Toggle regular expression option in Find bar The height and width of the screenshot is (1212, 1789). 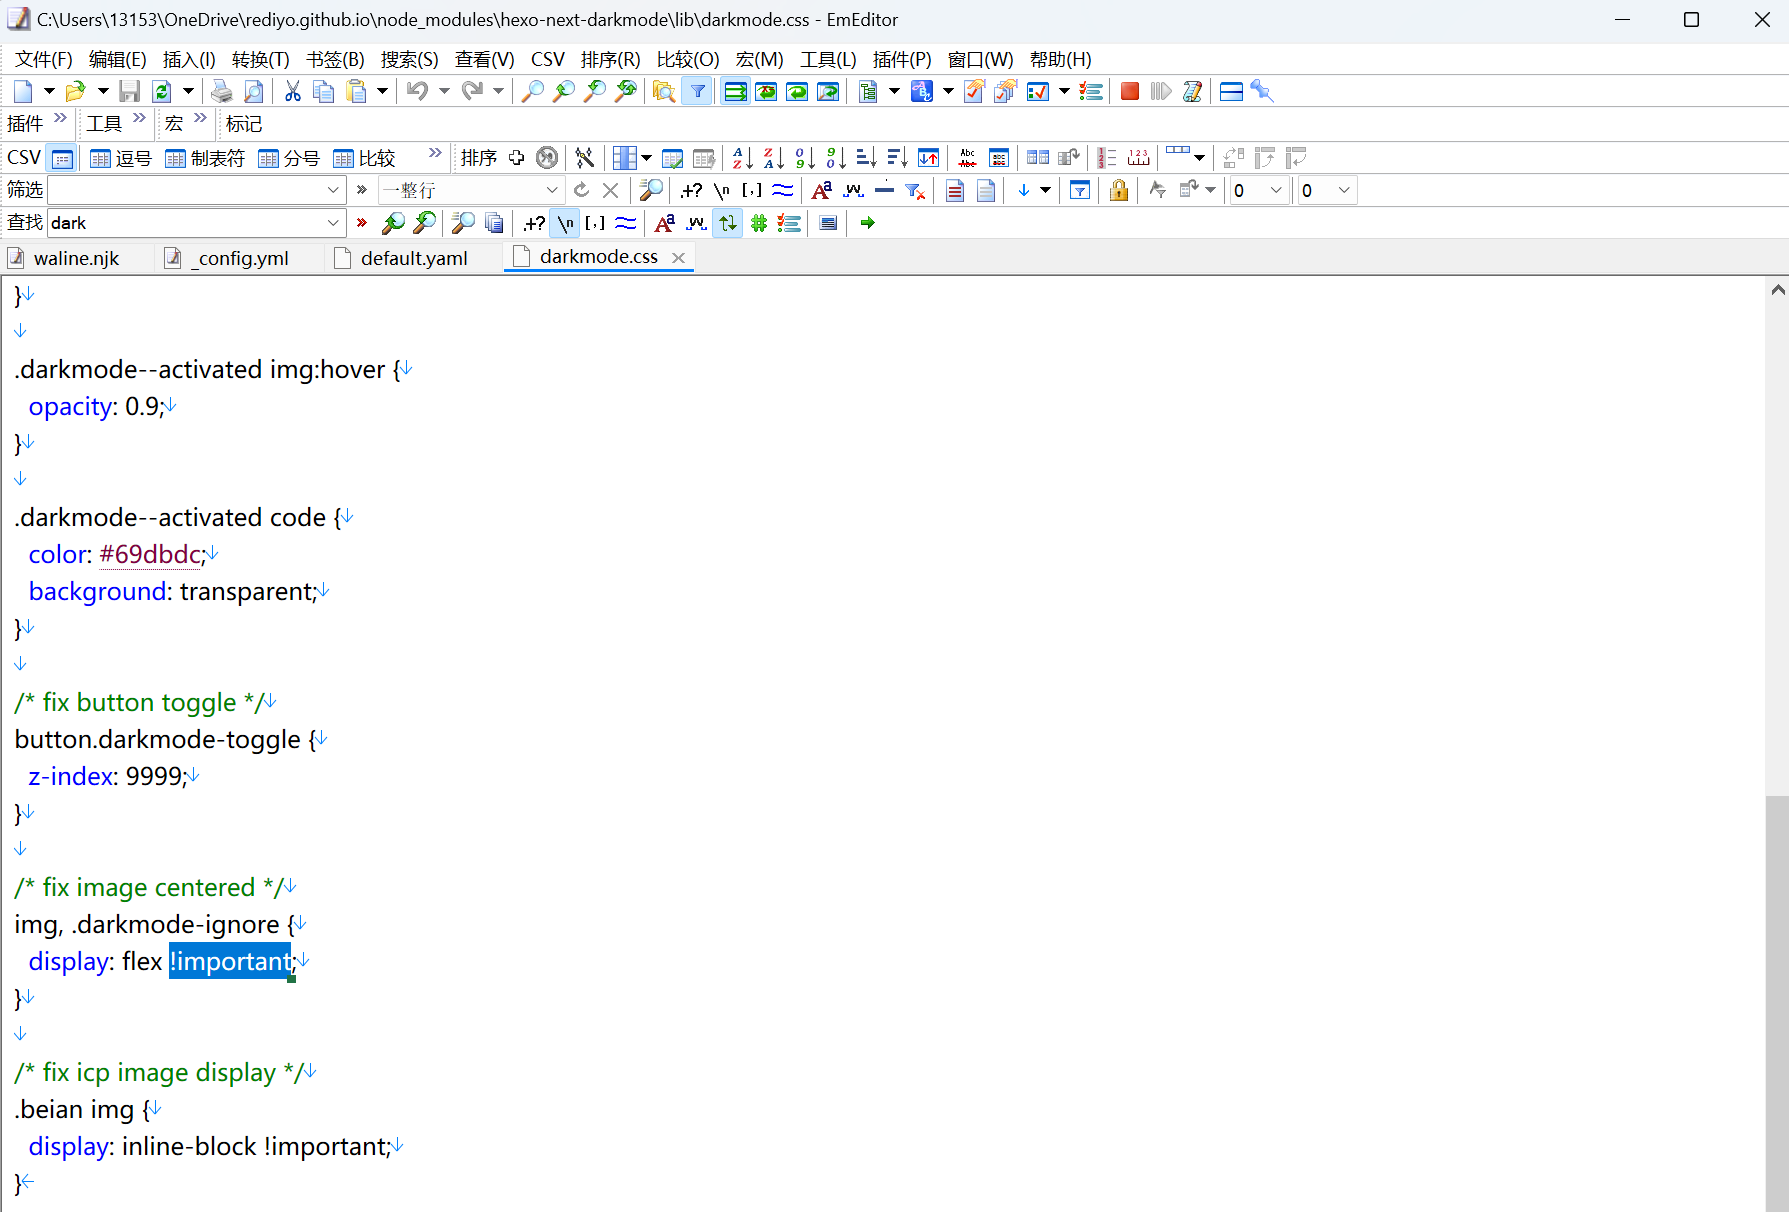point(535,223)
